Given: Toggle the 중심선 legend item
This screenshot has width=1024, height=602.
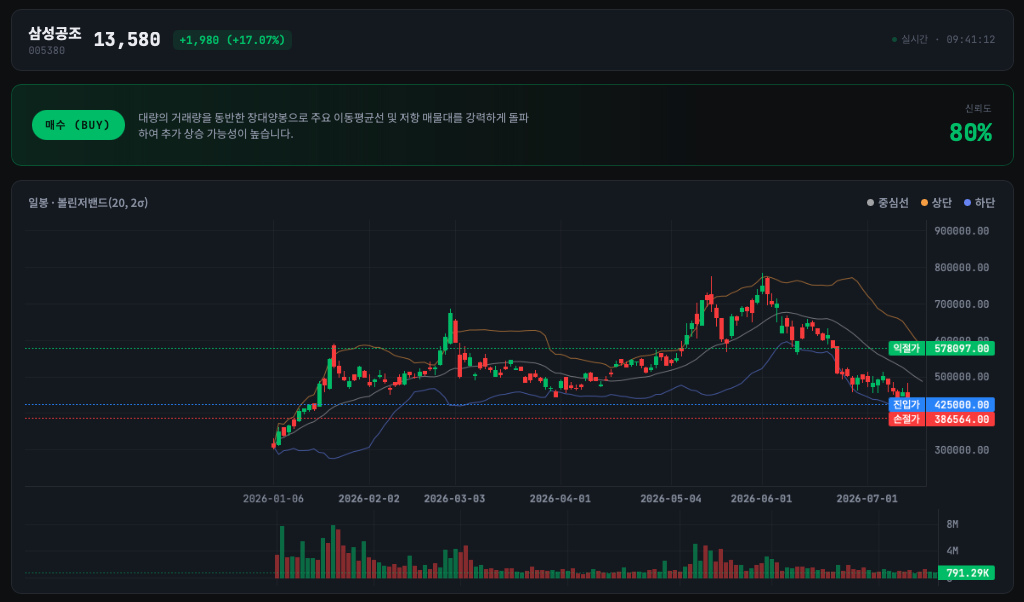Looking at the screenshot, I should tap(888, 203).
